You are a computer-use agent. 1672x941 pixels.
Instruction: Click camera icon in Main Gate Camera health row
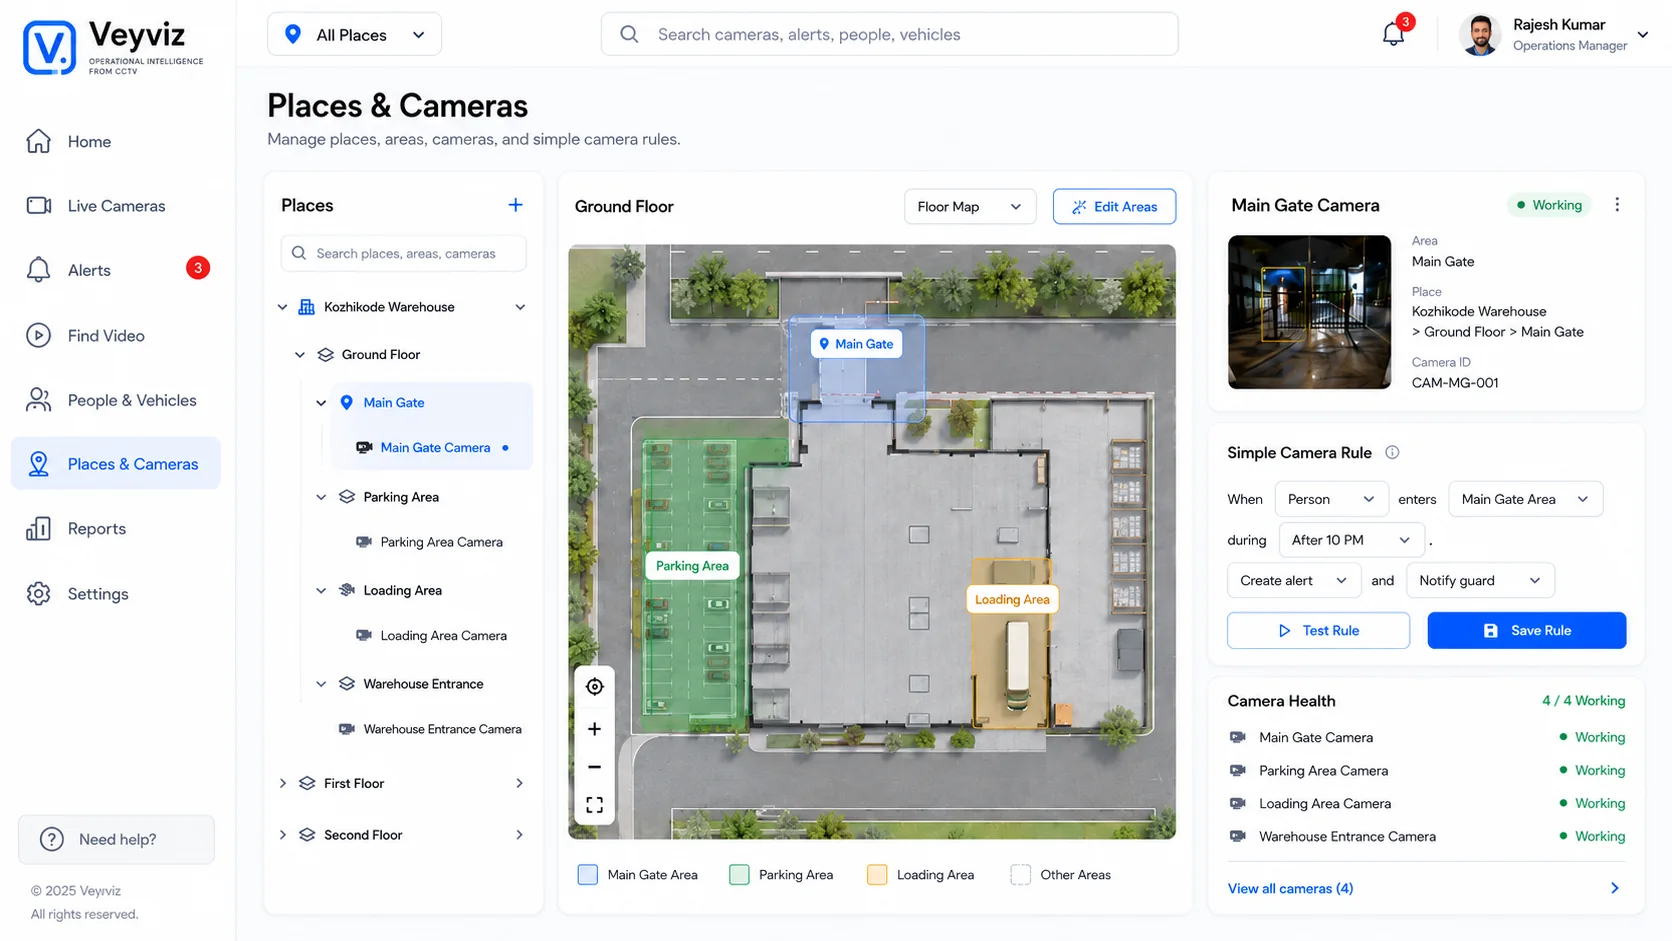pos(1238,737)
